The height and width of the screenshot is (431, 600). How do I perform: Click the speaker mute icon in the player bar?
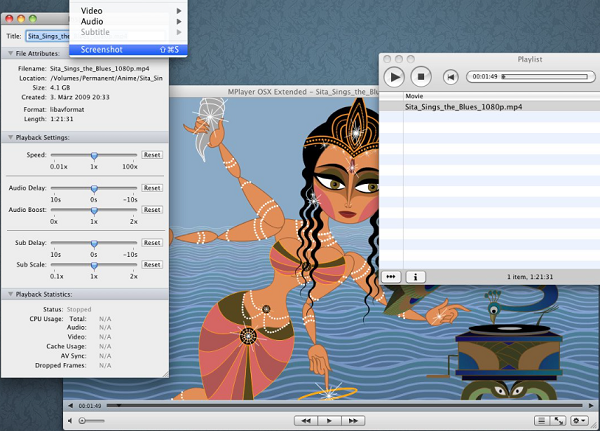tap(70, 421)
